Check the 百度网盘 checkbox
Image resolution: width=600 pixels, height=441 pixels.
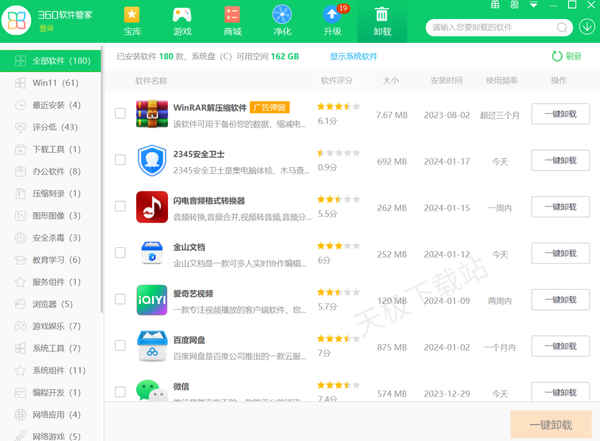pos(121,346)
